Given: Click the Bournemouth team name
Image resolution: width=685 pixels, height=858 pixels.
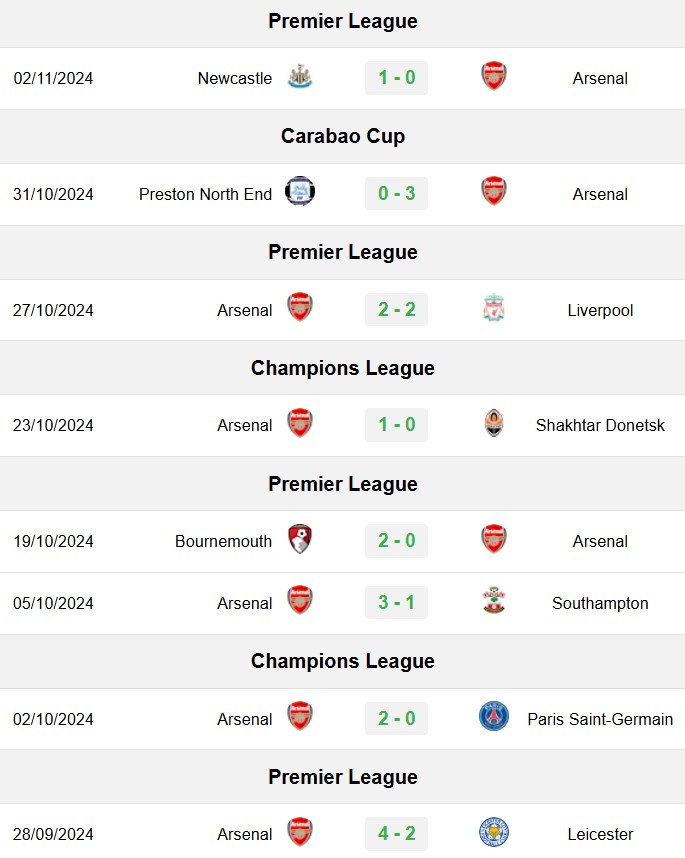Looking at the screenshot, I should click(223, 541).
